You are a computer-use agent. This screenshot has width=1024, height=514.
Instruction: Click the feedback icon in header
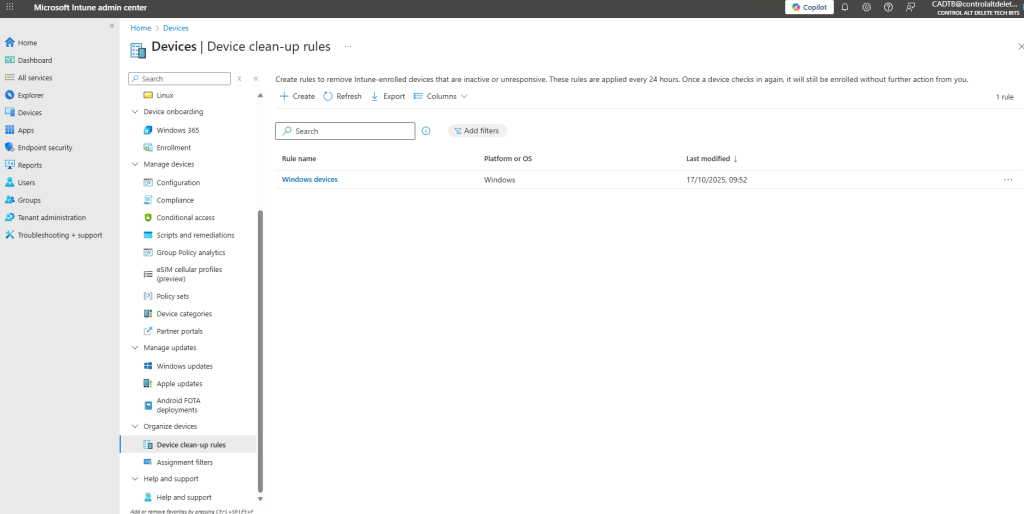click(x=910, y=7)
